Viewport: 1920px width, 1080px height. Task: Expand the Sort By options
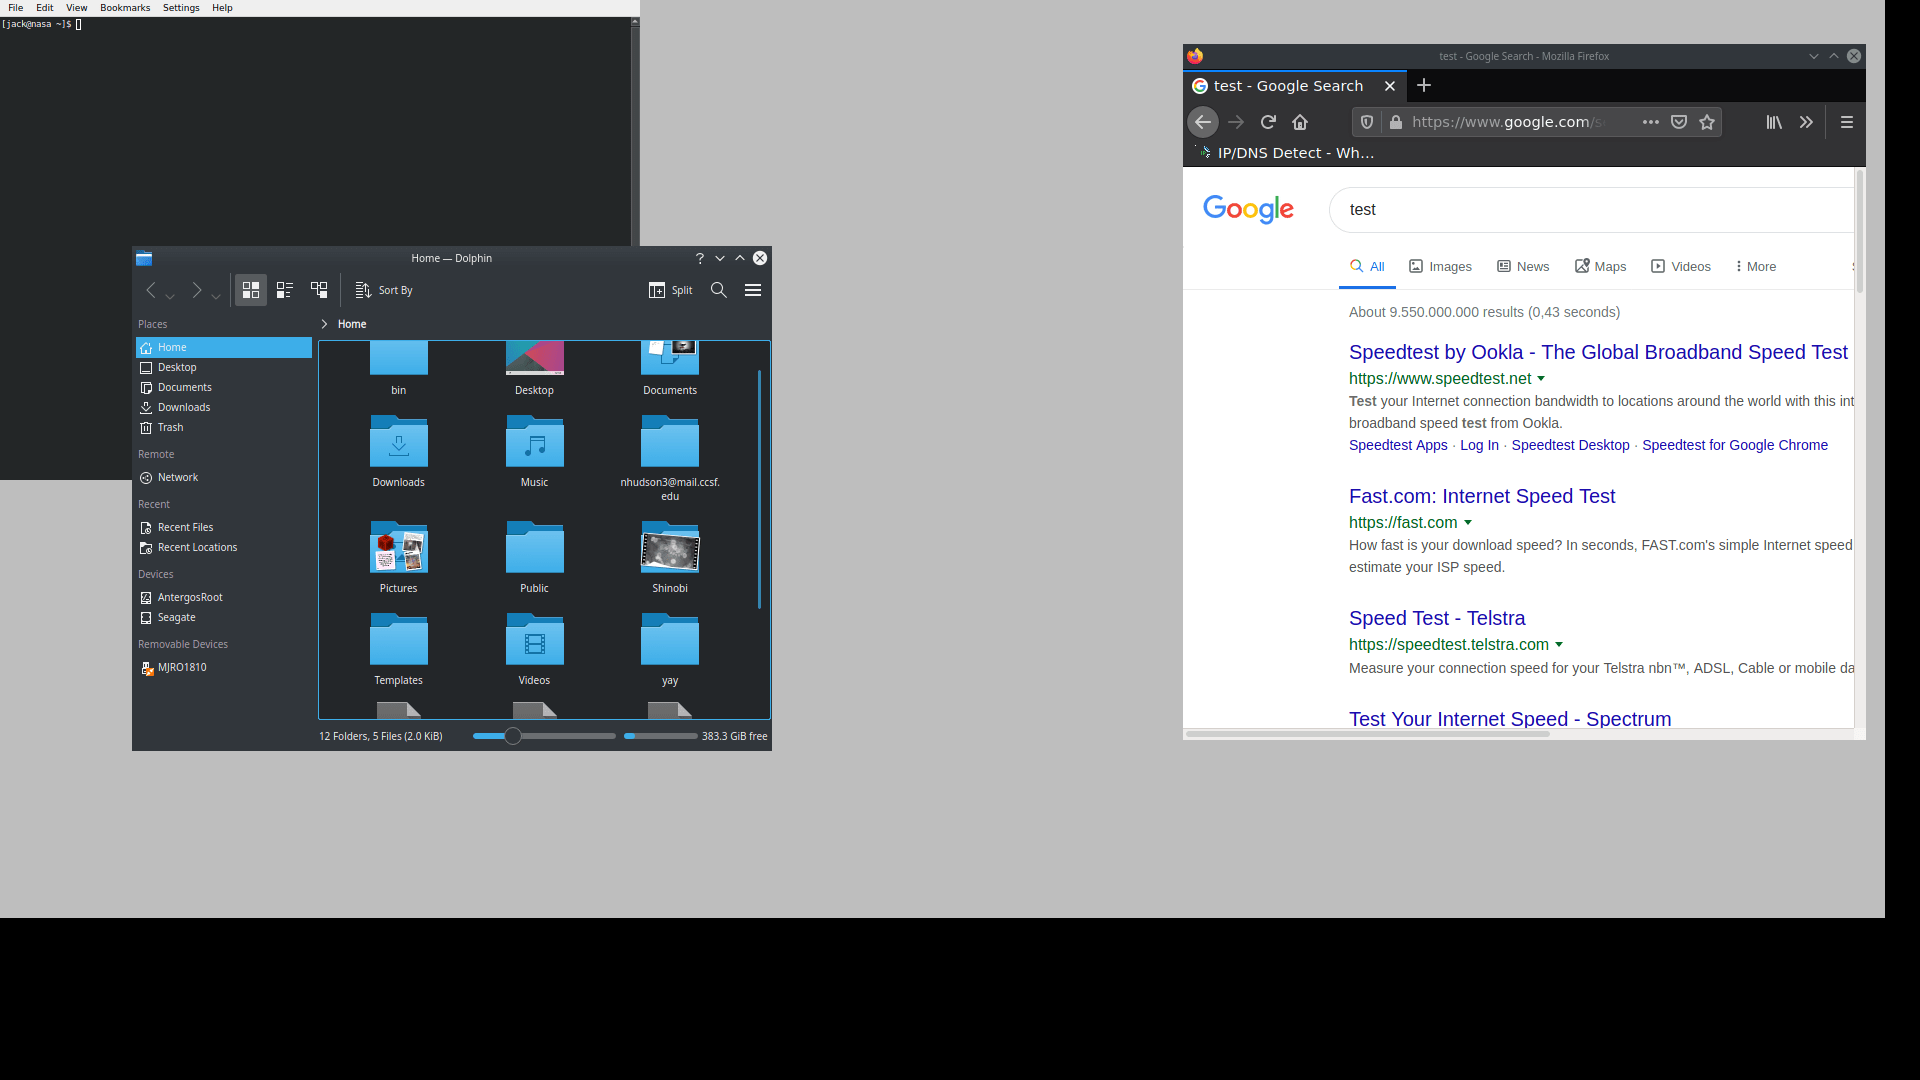(383, 290)
